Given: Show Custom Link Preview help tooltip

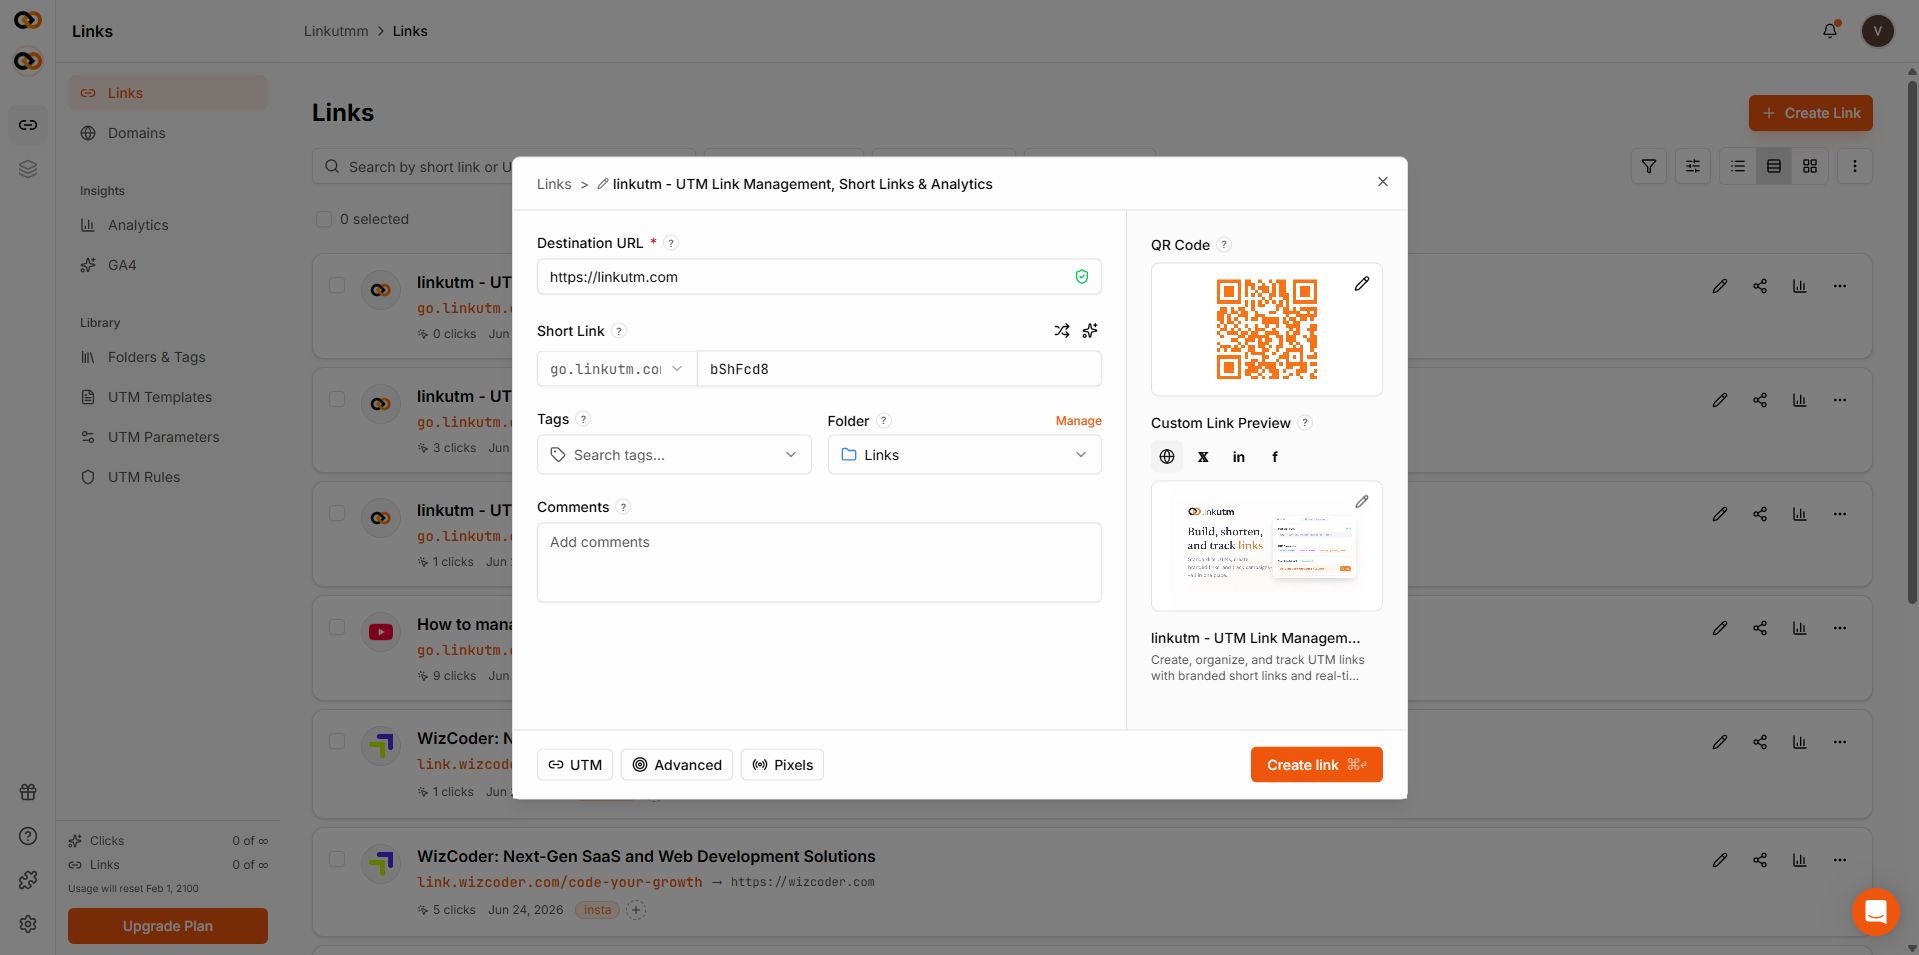Looking at the screenshot, I should pyautogui.click(x=1305, y=423).
